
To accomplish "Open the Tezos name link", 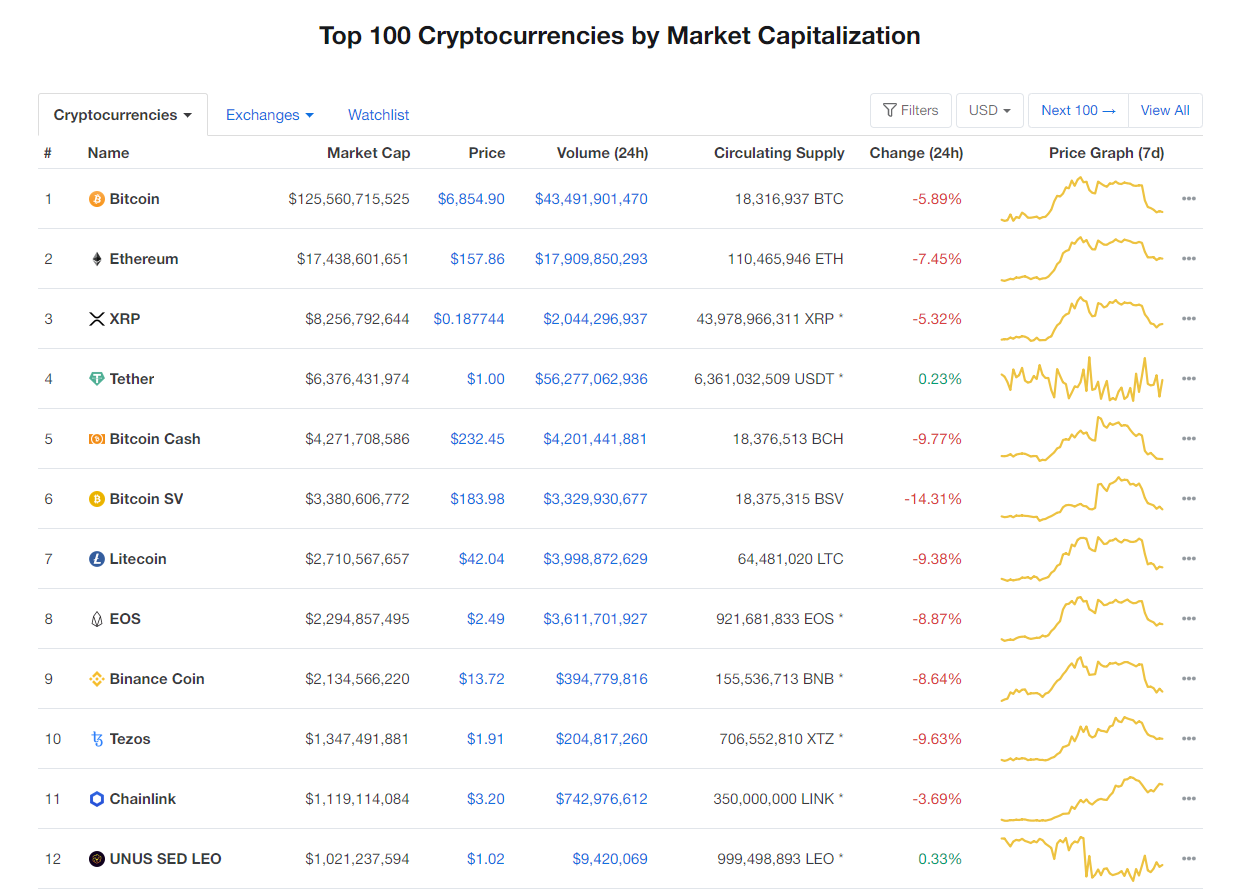I will click(x=130, y=739).
